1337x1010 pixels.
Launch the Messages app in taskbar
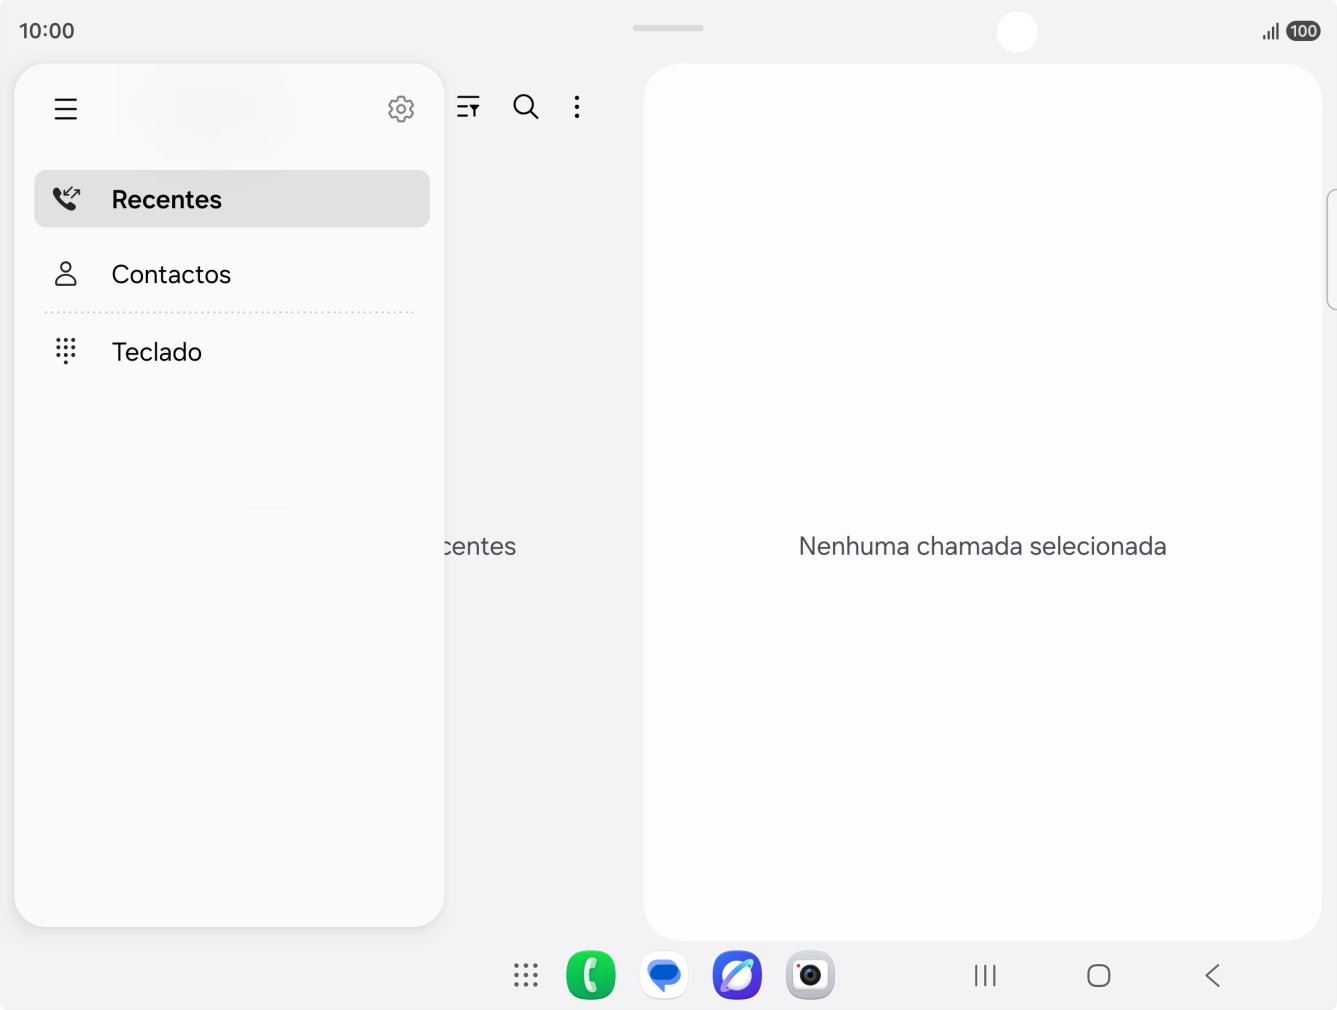pyautogui.click(x=664, y=975)
